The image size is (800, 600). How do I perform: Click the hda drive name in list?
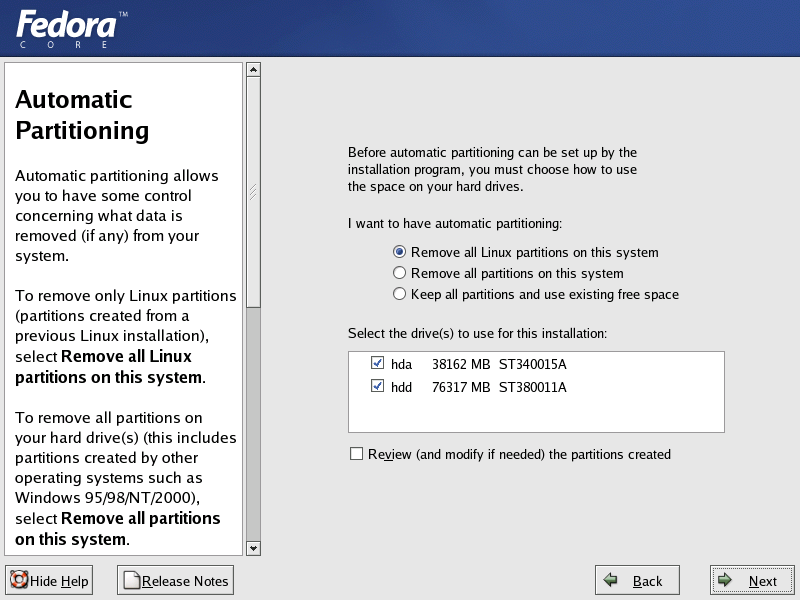tap(402, 364)
